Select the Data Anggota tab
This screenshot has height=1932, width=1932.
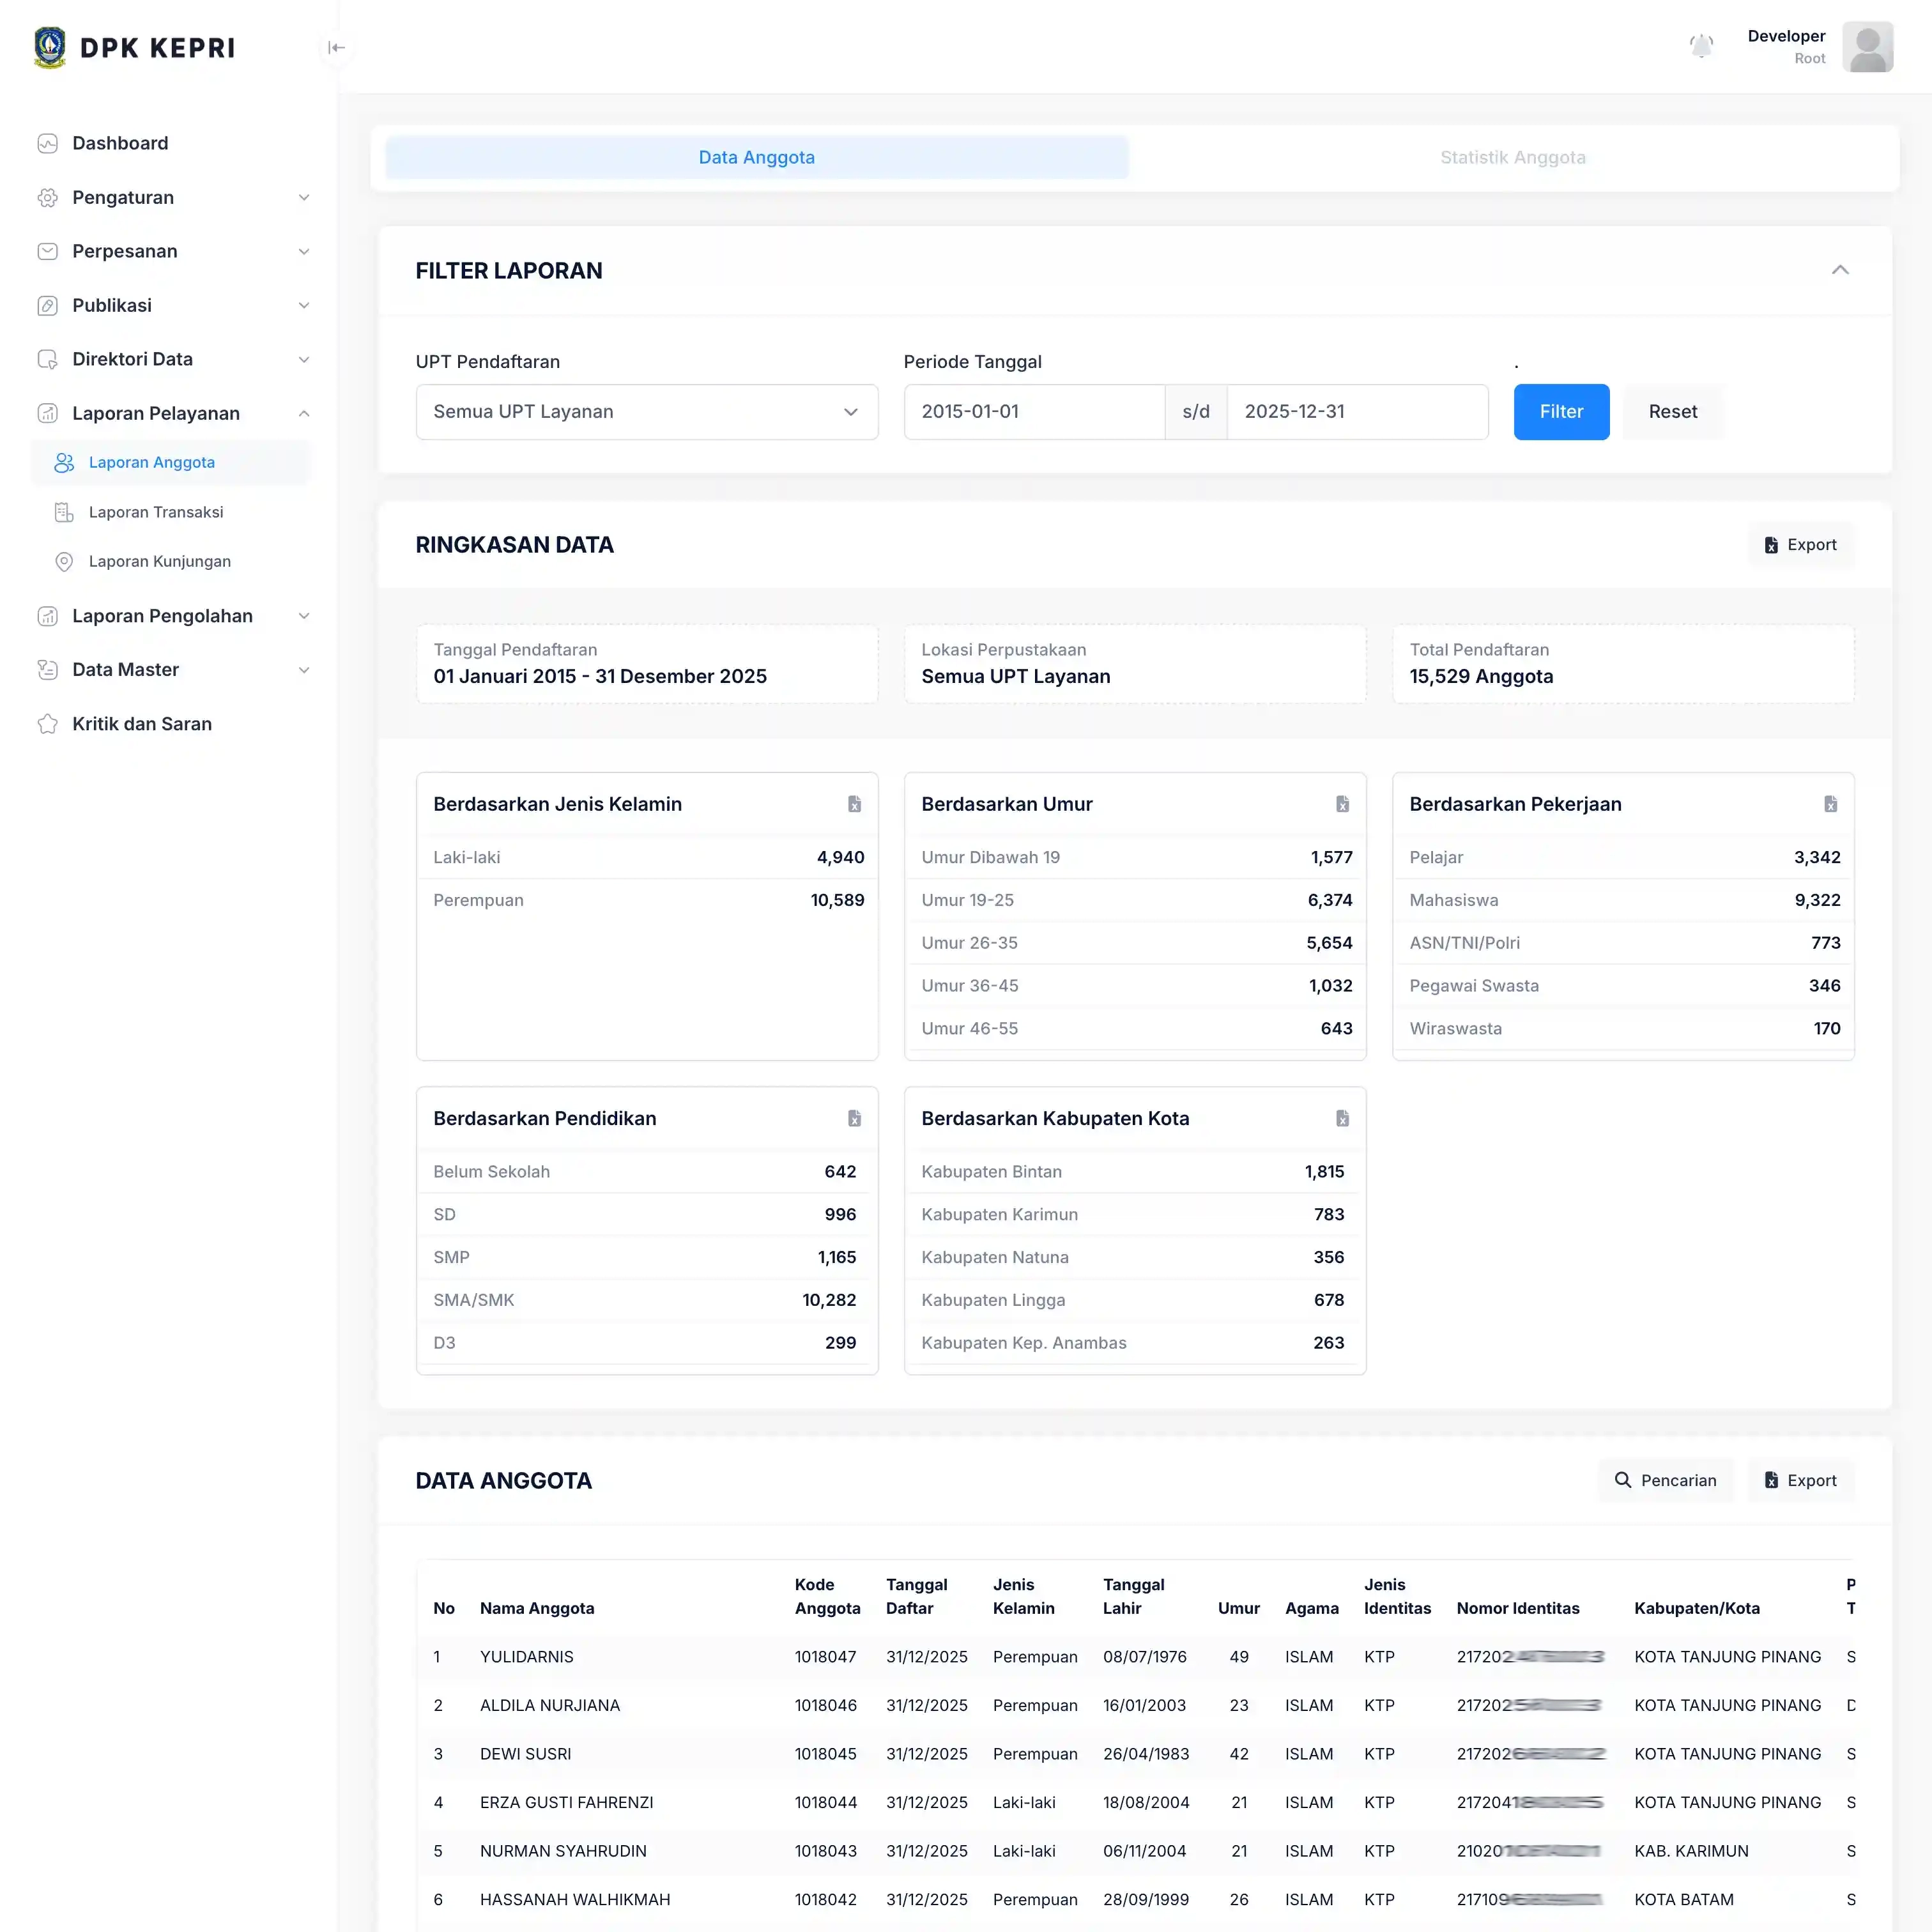coord(756,157)
